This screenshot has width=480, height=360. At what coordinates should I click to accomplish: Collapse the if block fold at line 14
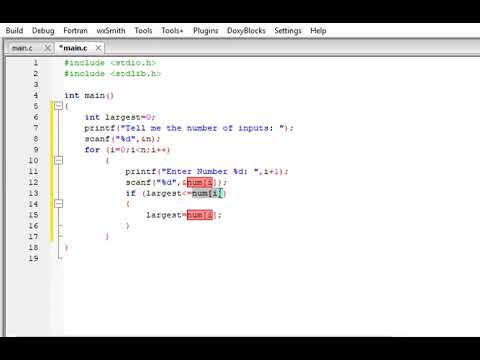click(x=59, y=204)
